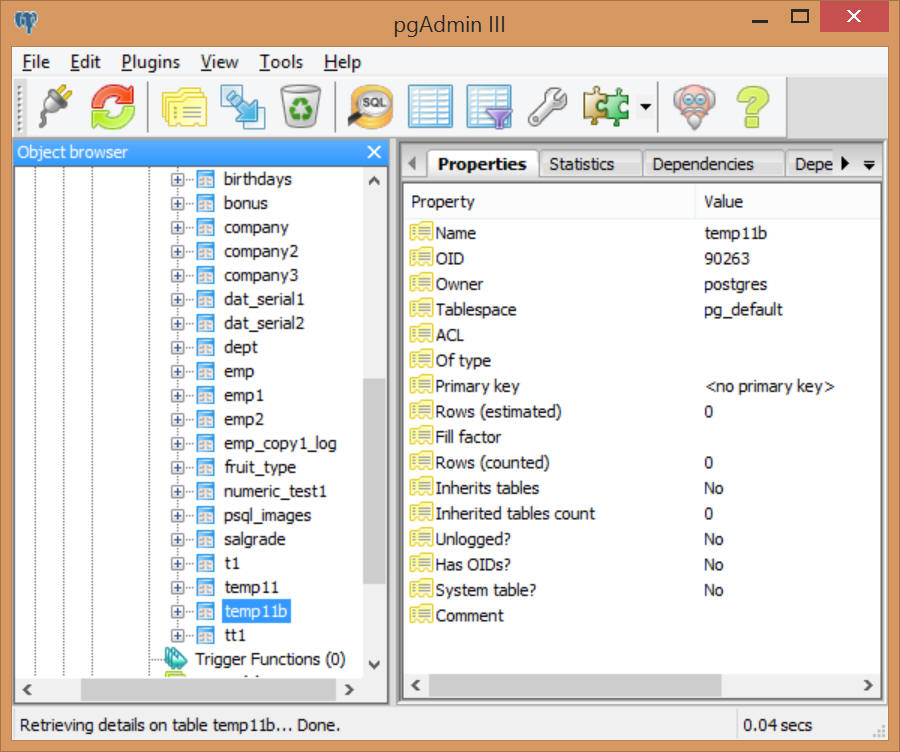Open SQL help question mark icon
900x752 pixels.
point(752,107)
